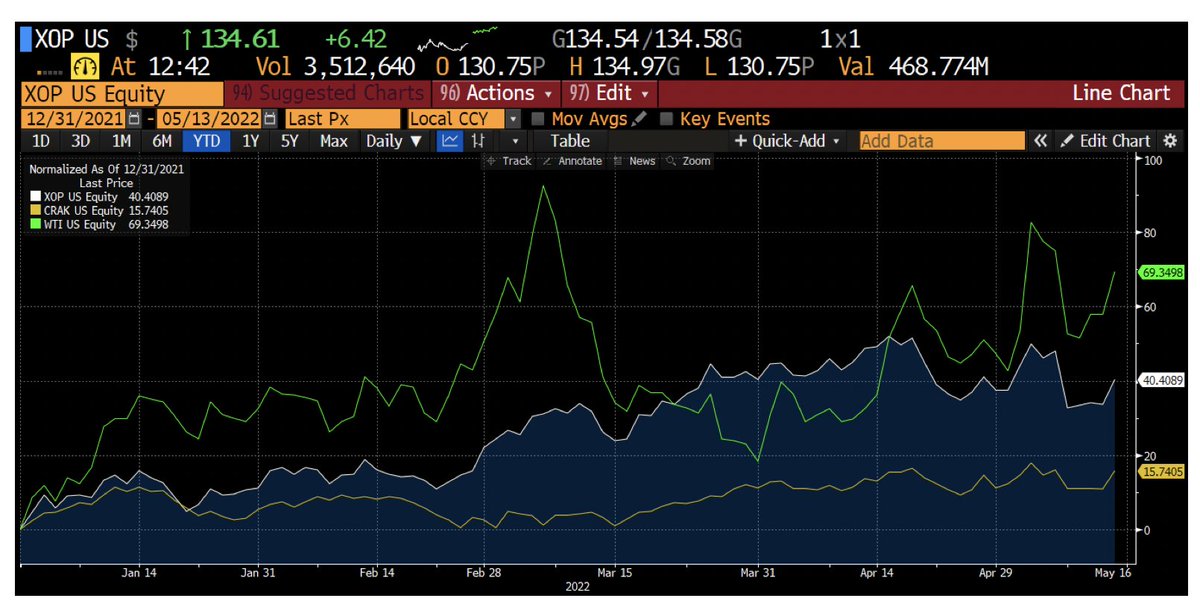The width and height of the screenshot is (1200, 607).
Task: Select the Last Px field selector
Action: point(342,119)
